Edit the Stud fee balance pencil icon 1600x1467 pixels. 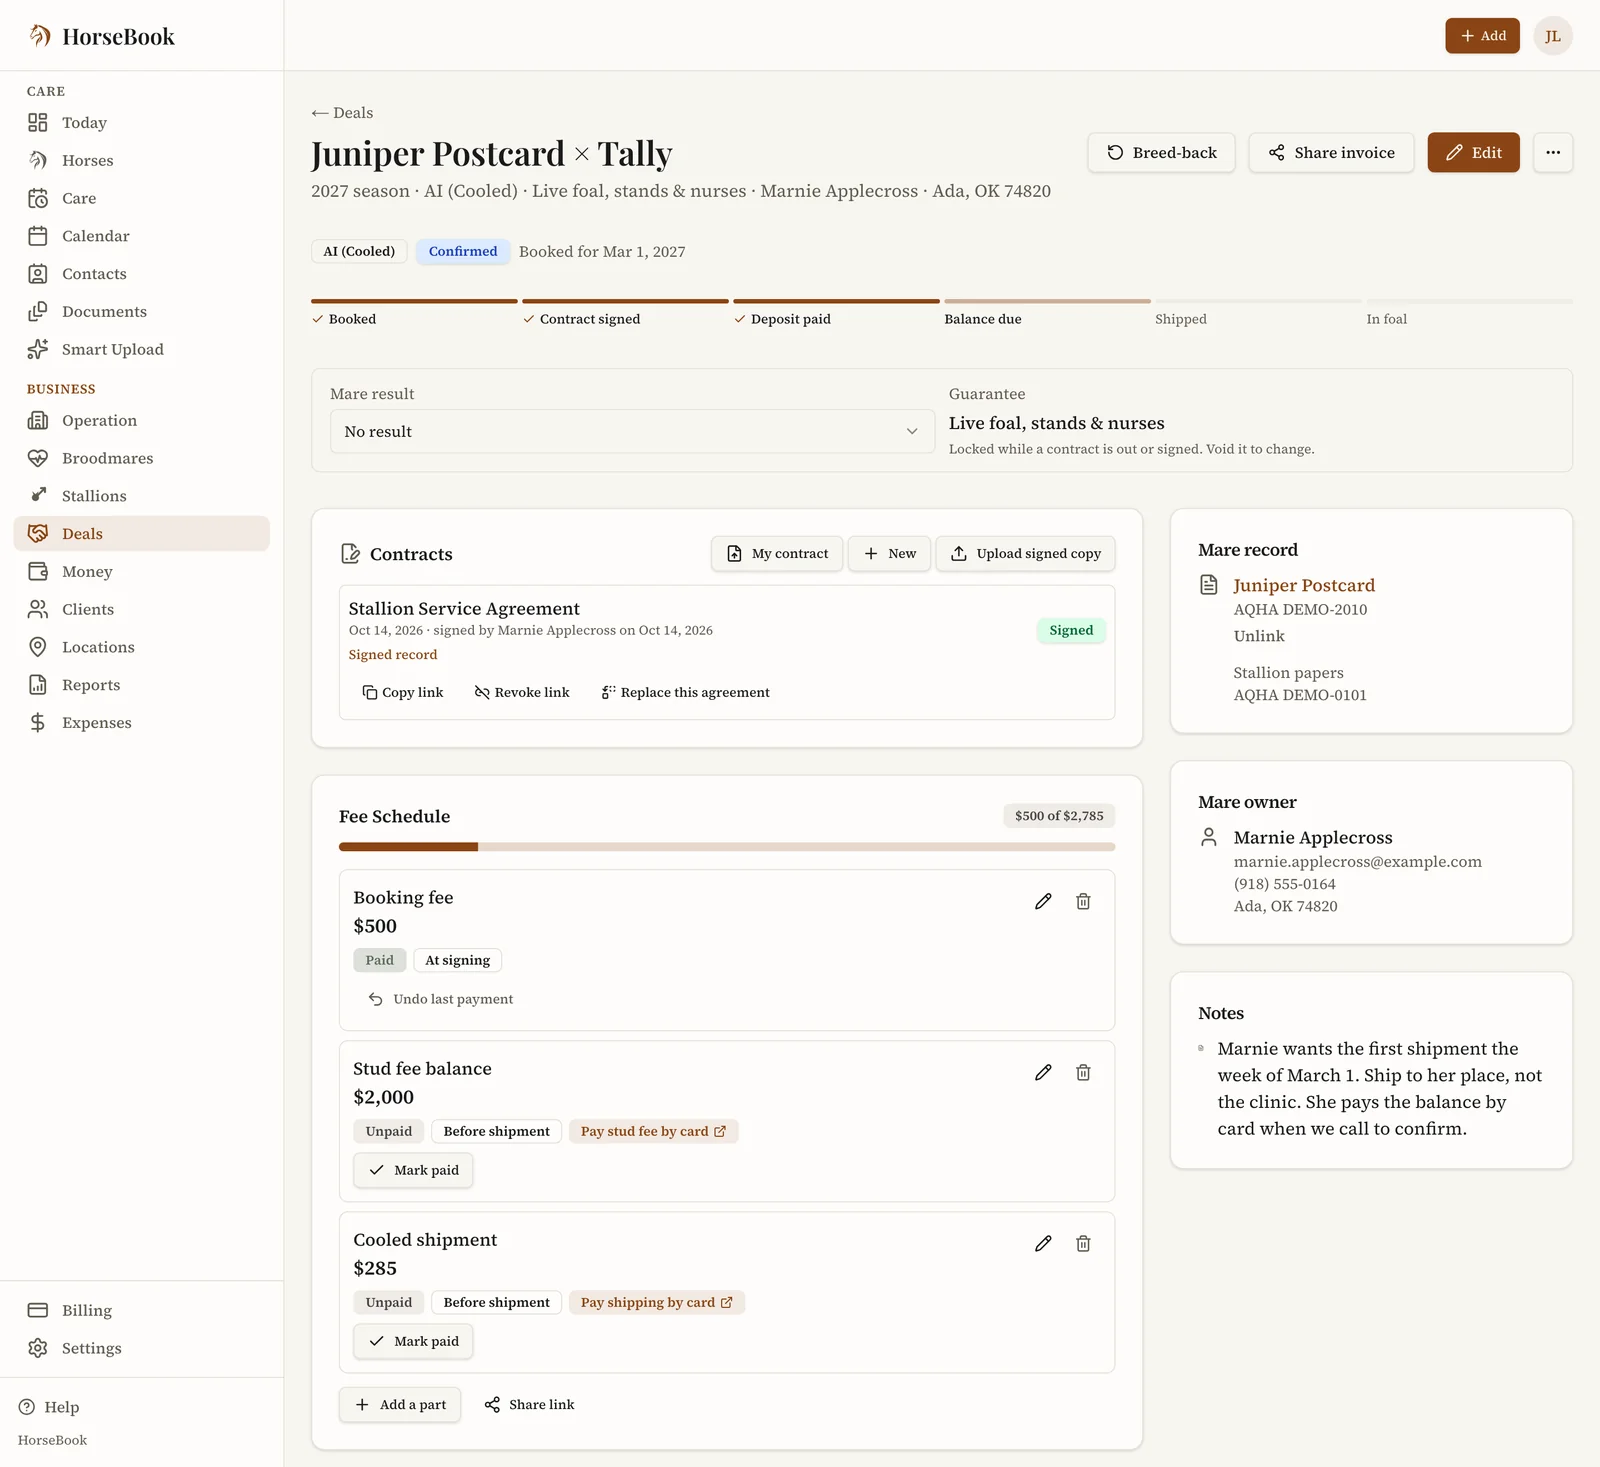point(1043,1072)
